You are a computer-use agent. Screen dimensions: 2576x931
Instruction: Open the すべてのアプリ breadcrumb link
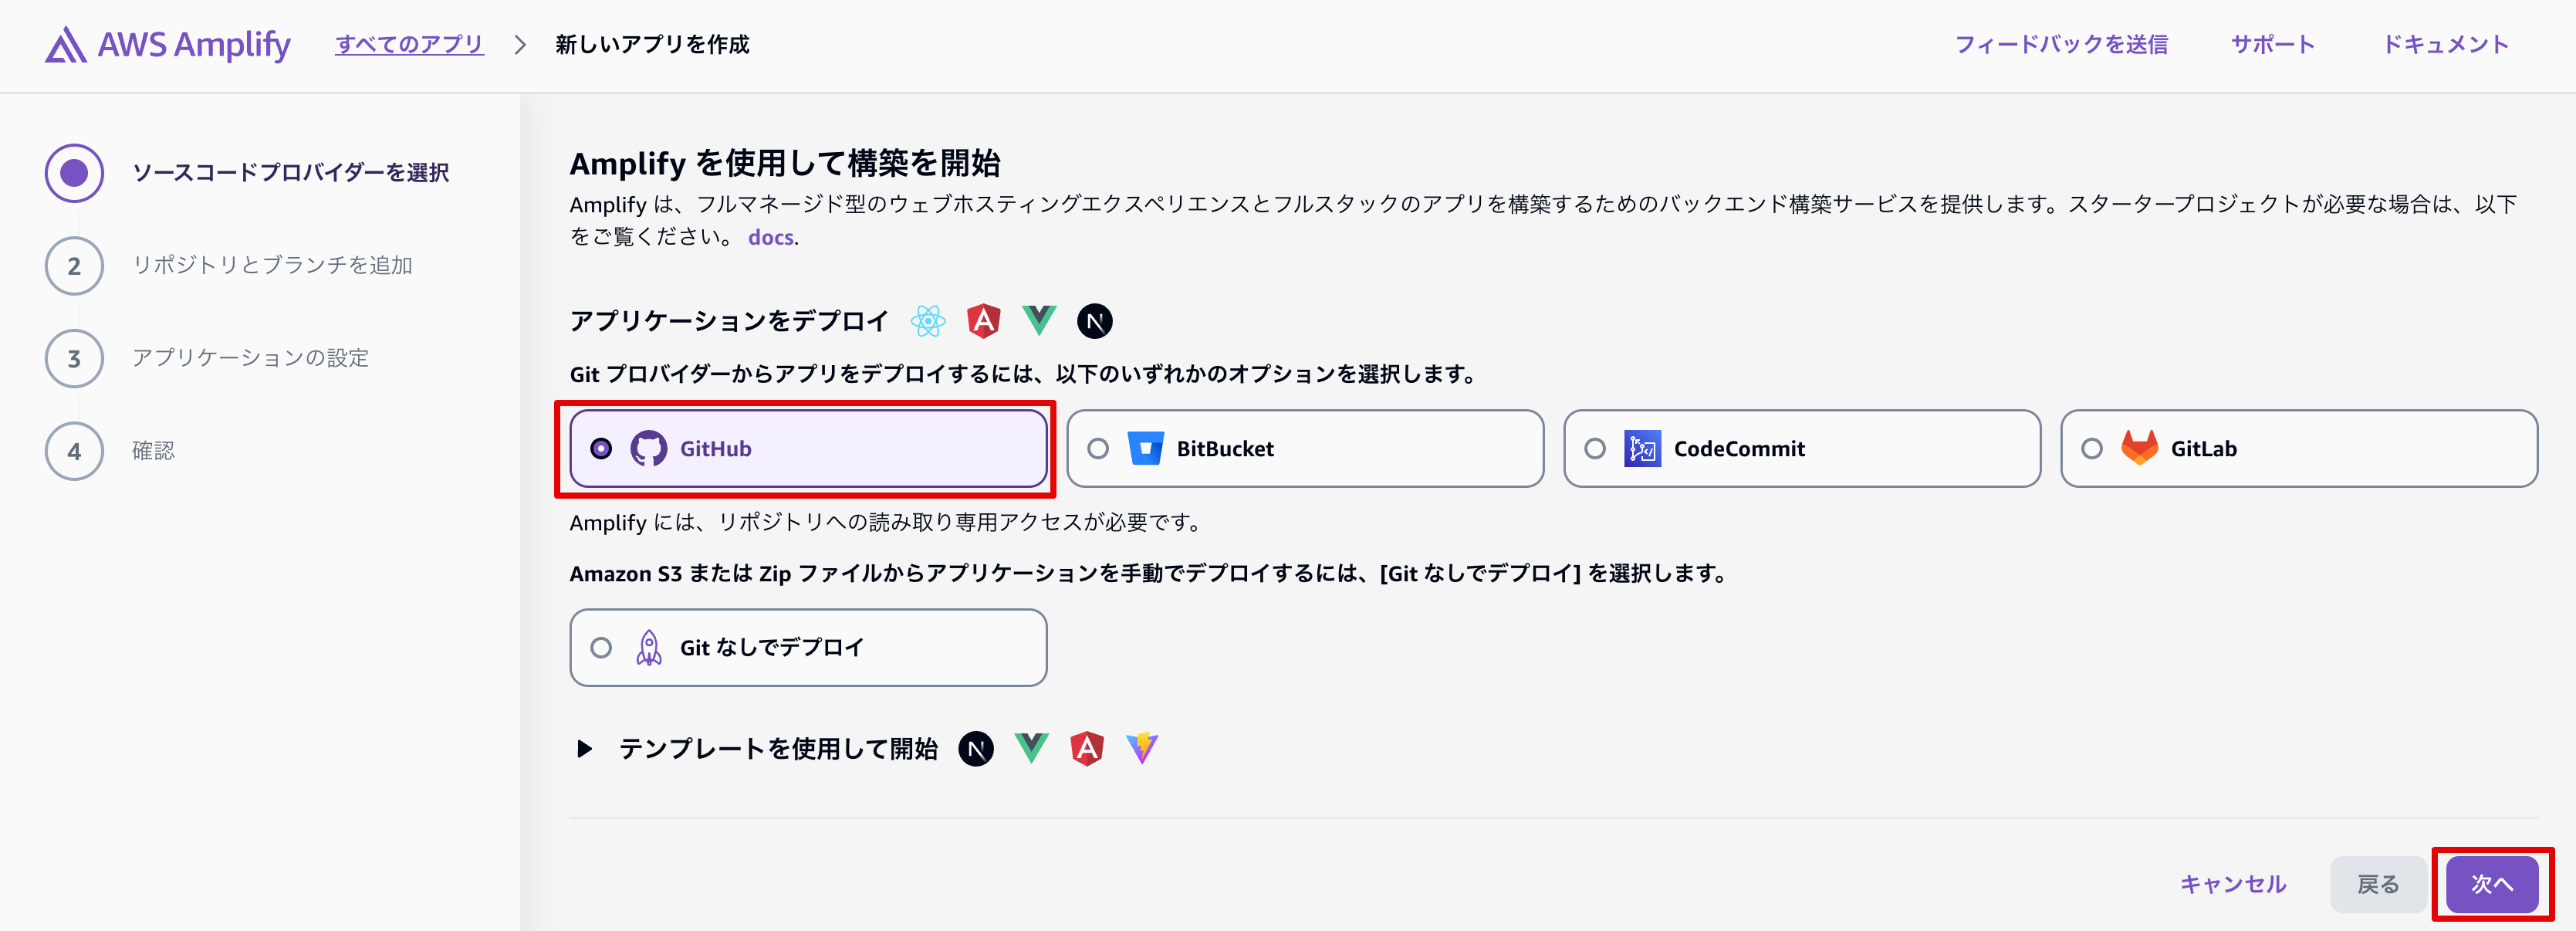(x=409, y=45)
